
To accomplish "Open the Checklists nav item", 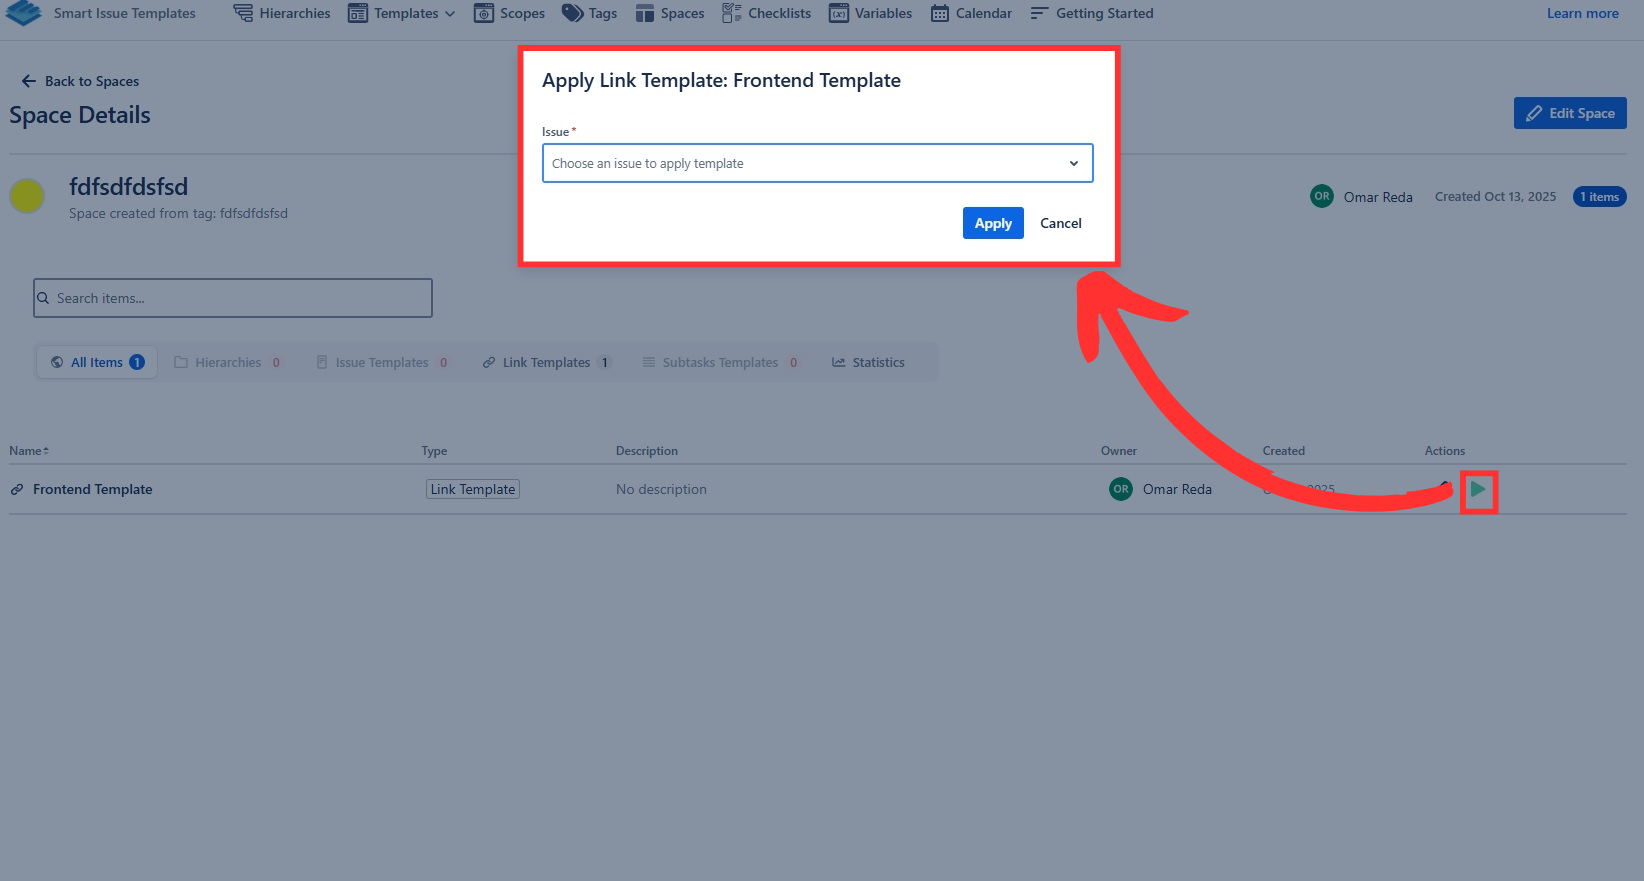I will [766, 13].
